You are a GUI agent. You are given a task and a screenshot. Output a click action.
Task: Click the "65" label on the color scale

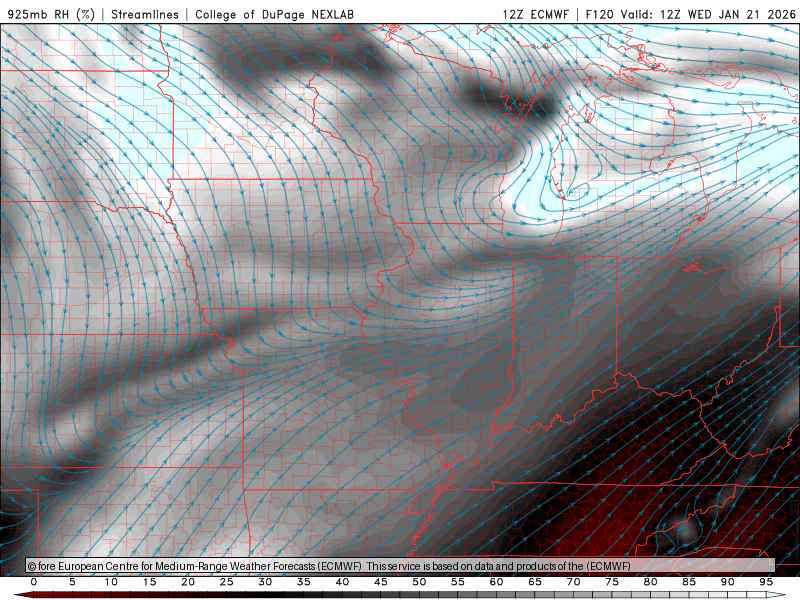535,582
